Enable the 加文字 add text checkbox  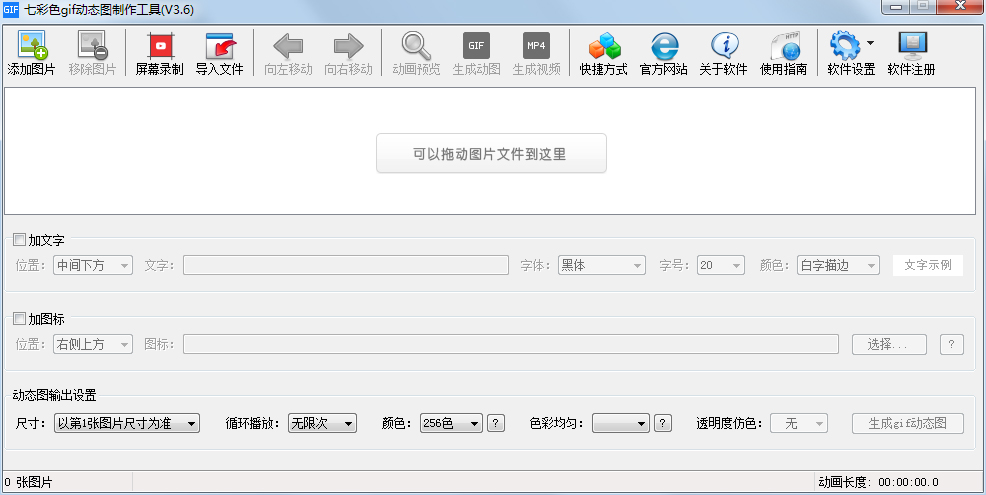[20, 240]
